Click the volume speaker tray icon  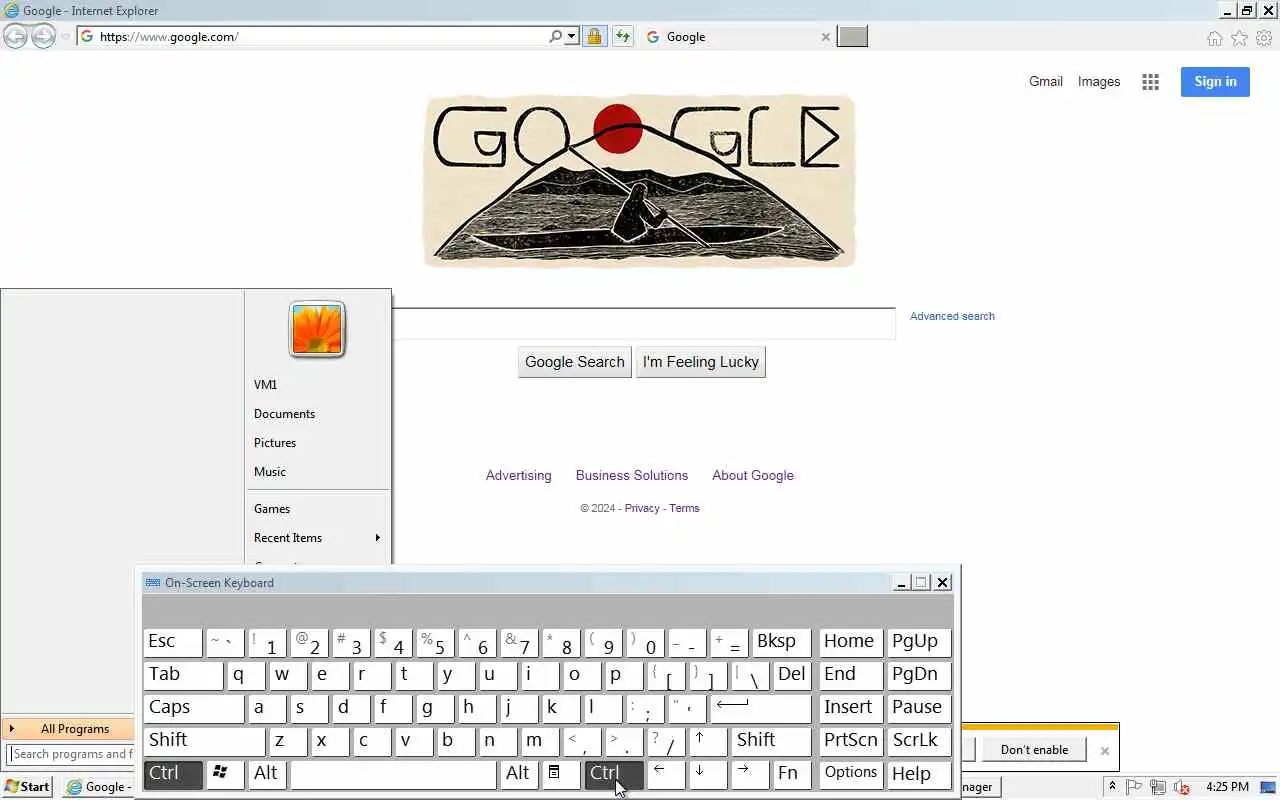(x=1182, y=787)
